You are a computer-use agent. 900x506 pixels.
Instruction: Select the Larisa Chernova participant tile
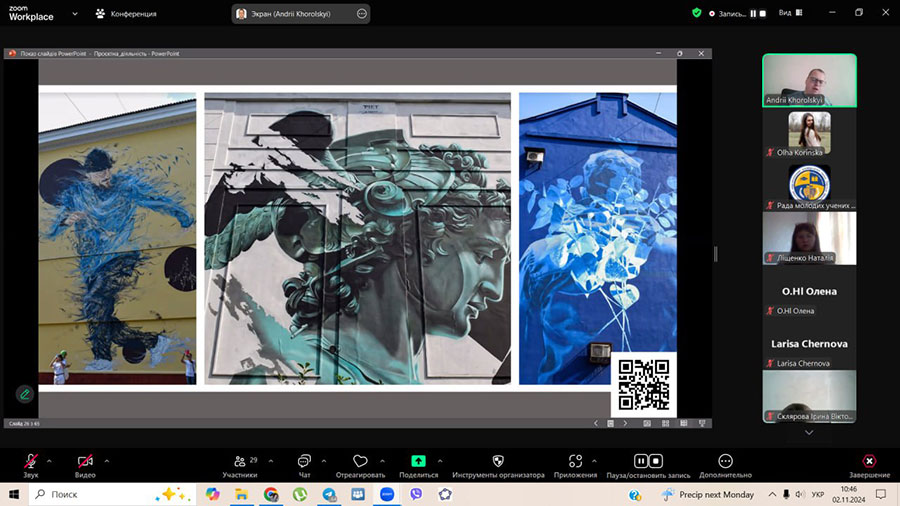pos(809,344)
